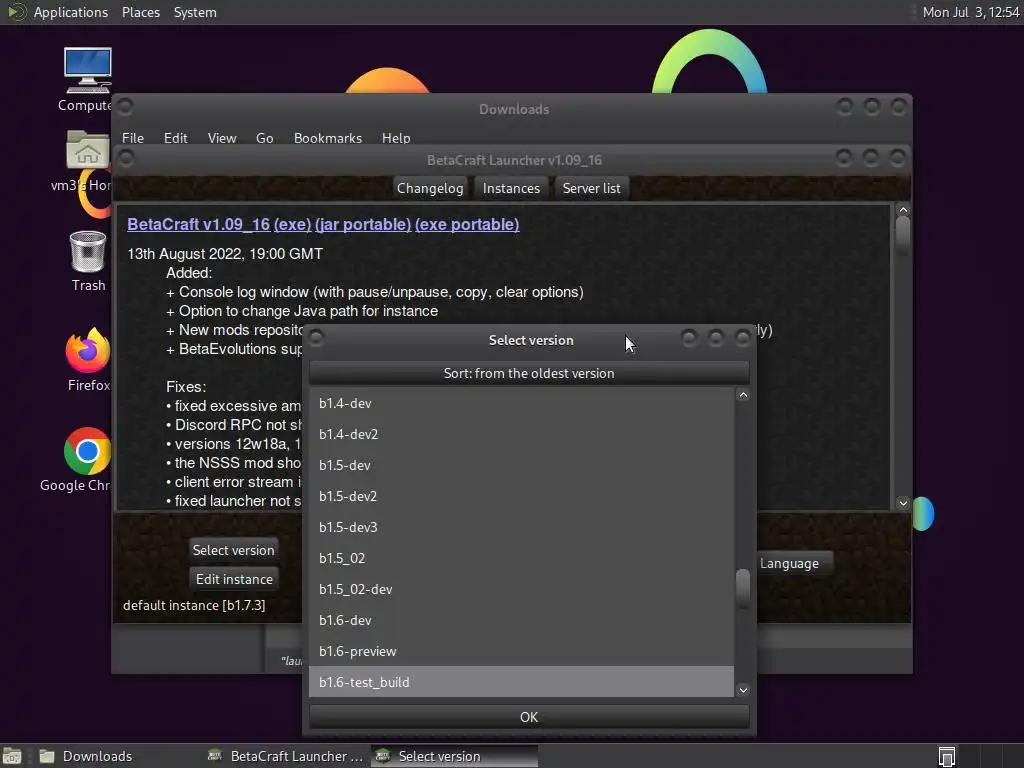
Task: Switch to BetaCraft Launcher in the taskbar
Action: click(286, 756)
